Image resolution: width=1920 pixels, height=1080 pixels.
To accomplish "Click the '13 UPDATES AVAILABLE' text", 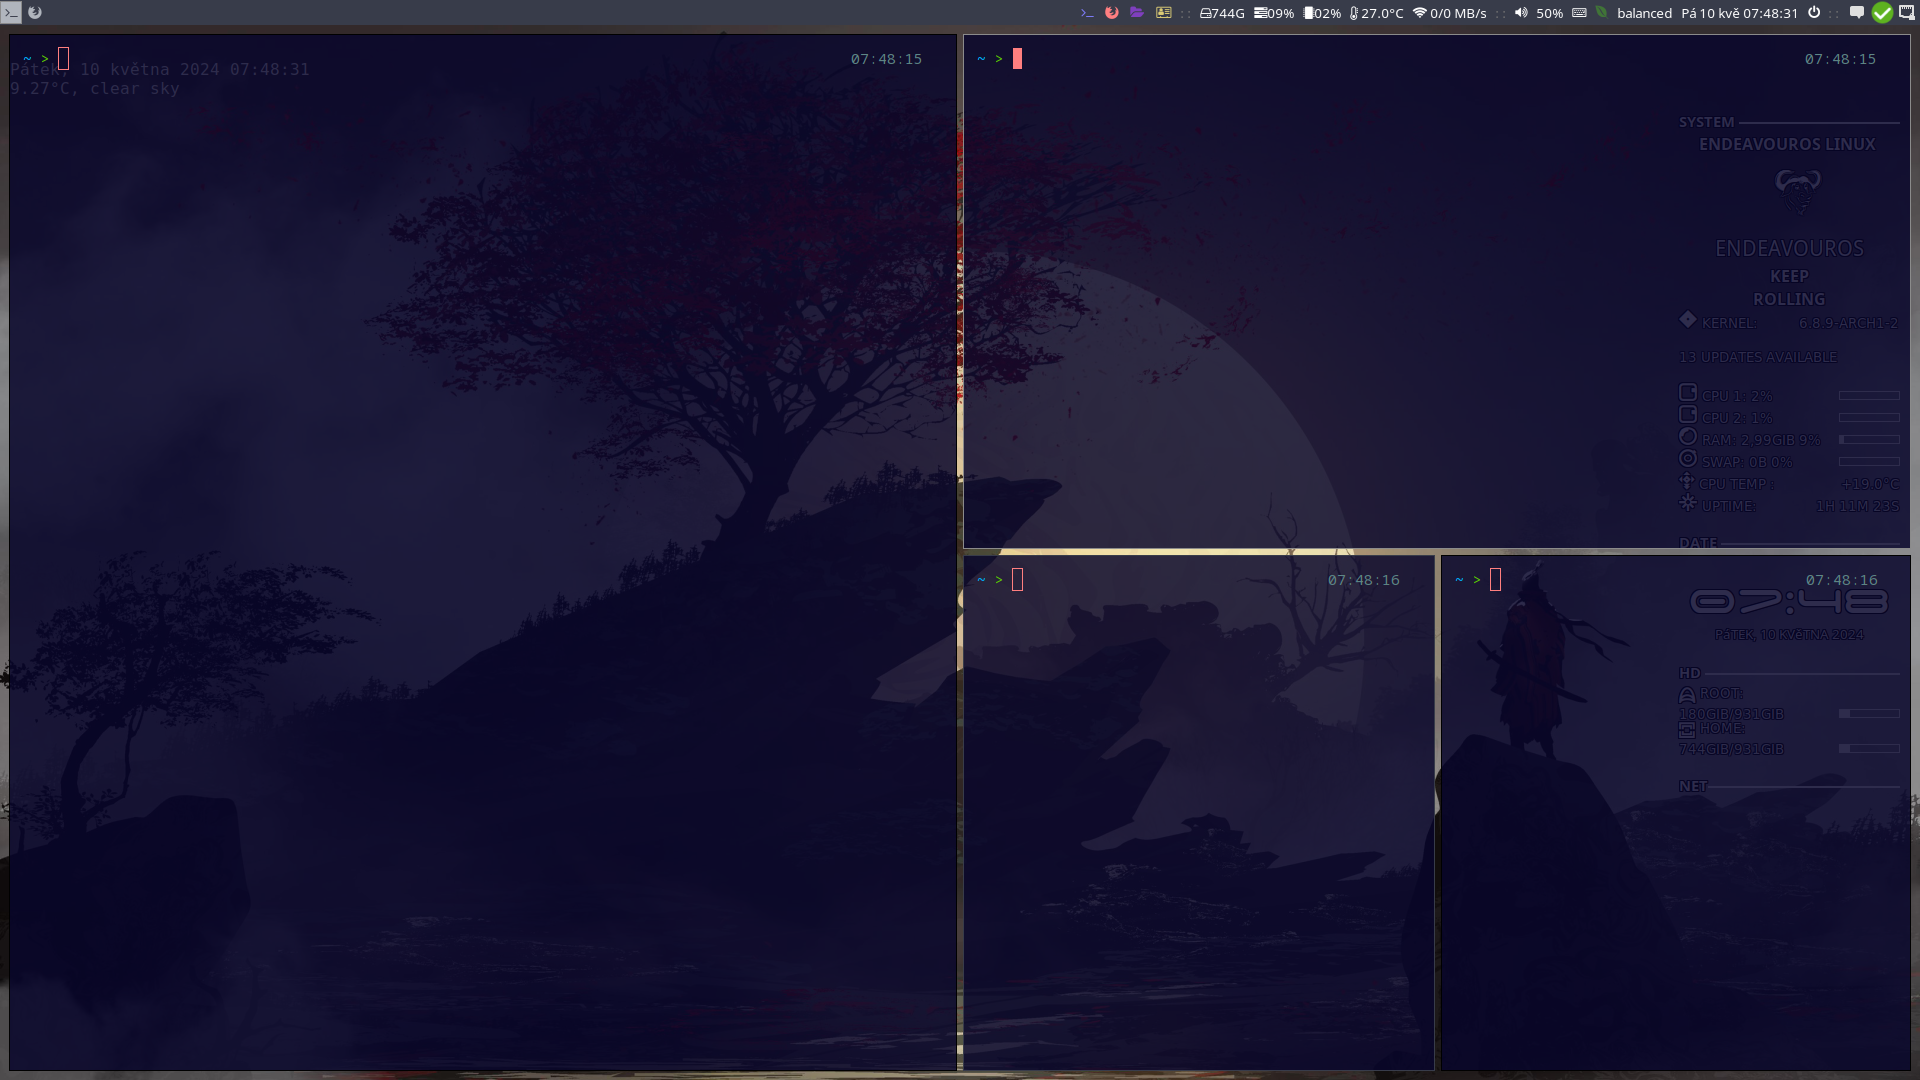I will pyautogui.click(x=1757, y=356).
